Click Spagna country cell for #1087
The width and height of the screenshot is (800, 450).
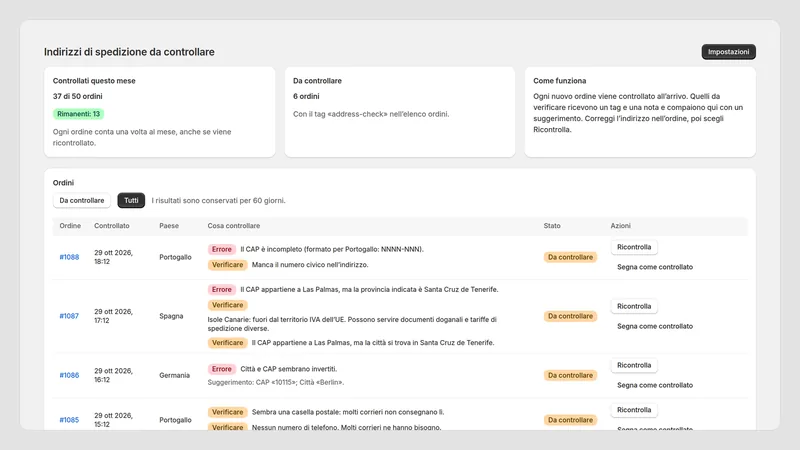click(171, 316)
